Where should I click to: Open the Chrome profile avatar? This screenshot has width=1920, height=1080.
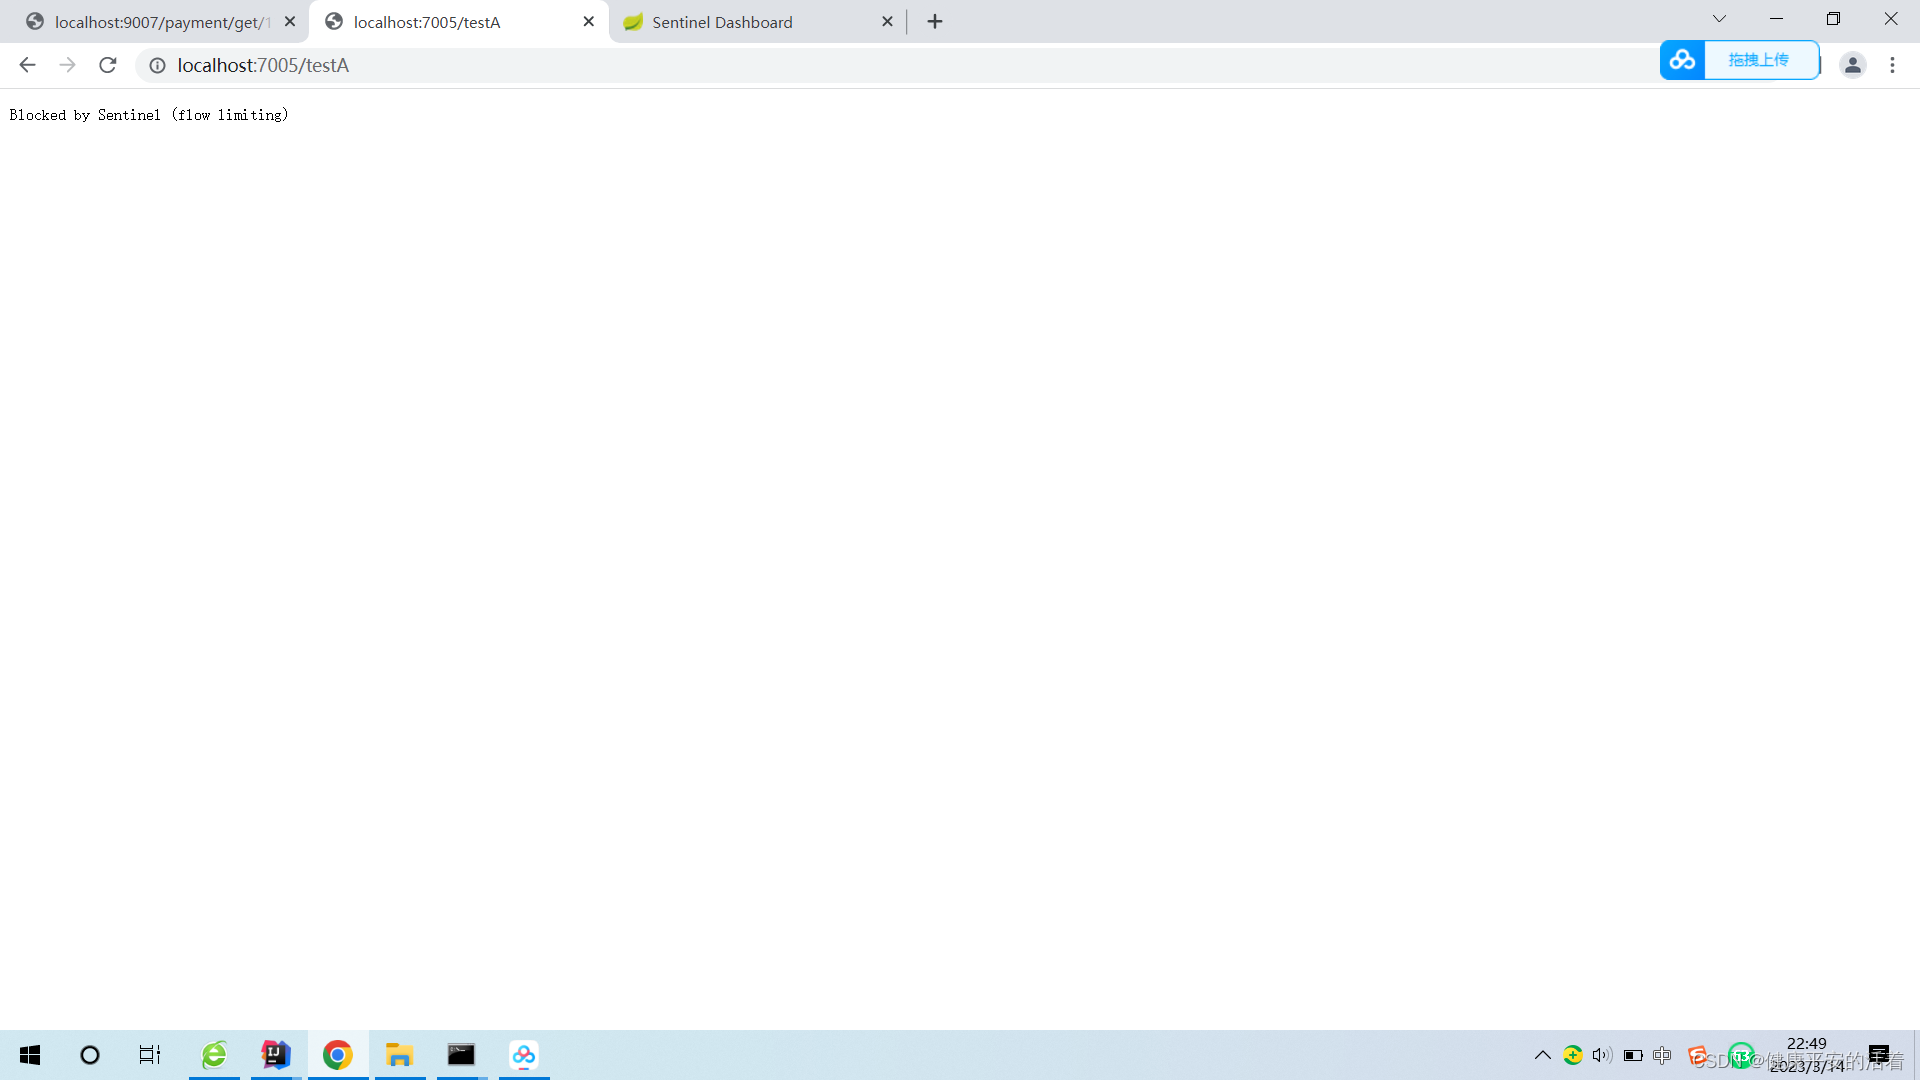[x=1852, y=65]
